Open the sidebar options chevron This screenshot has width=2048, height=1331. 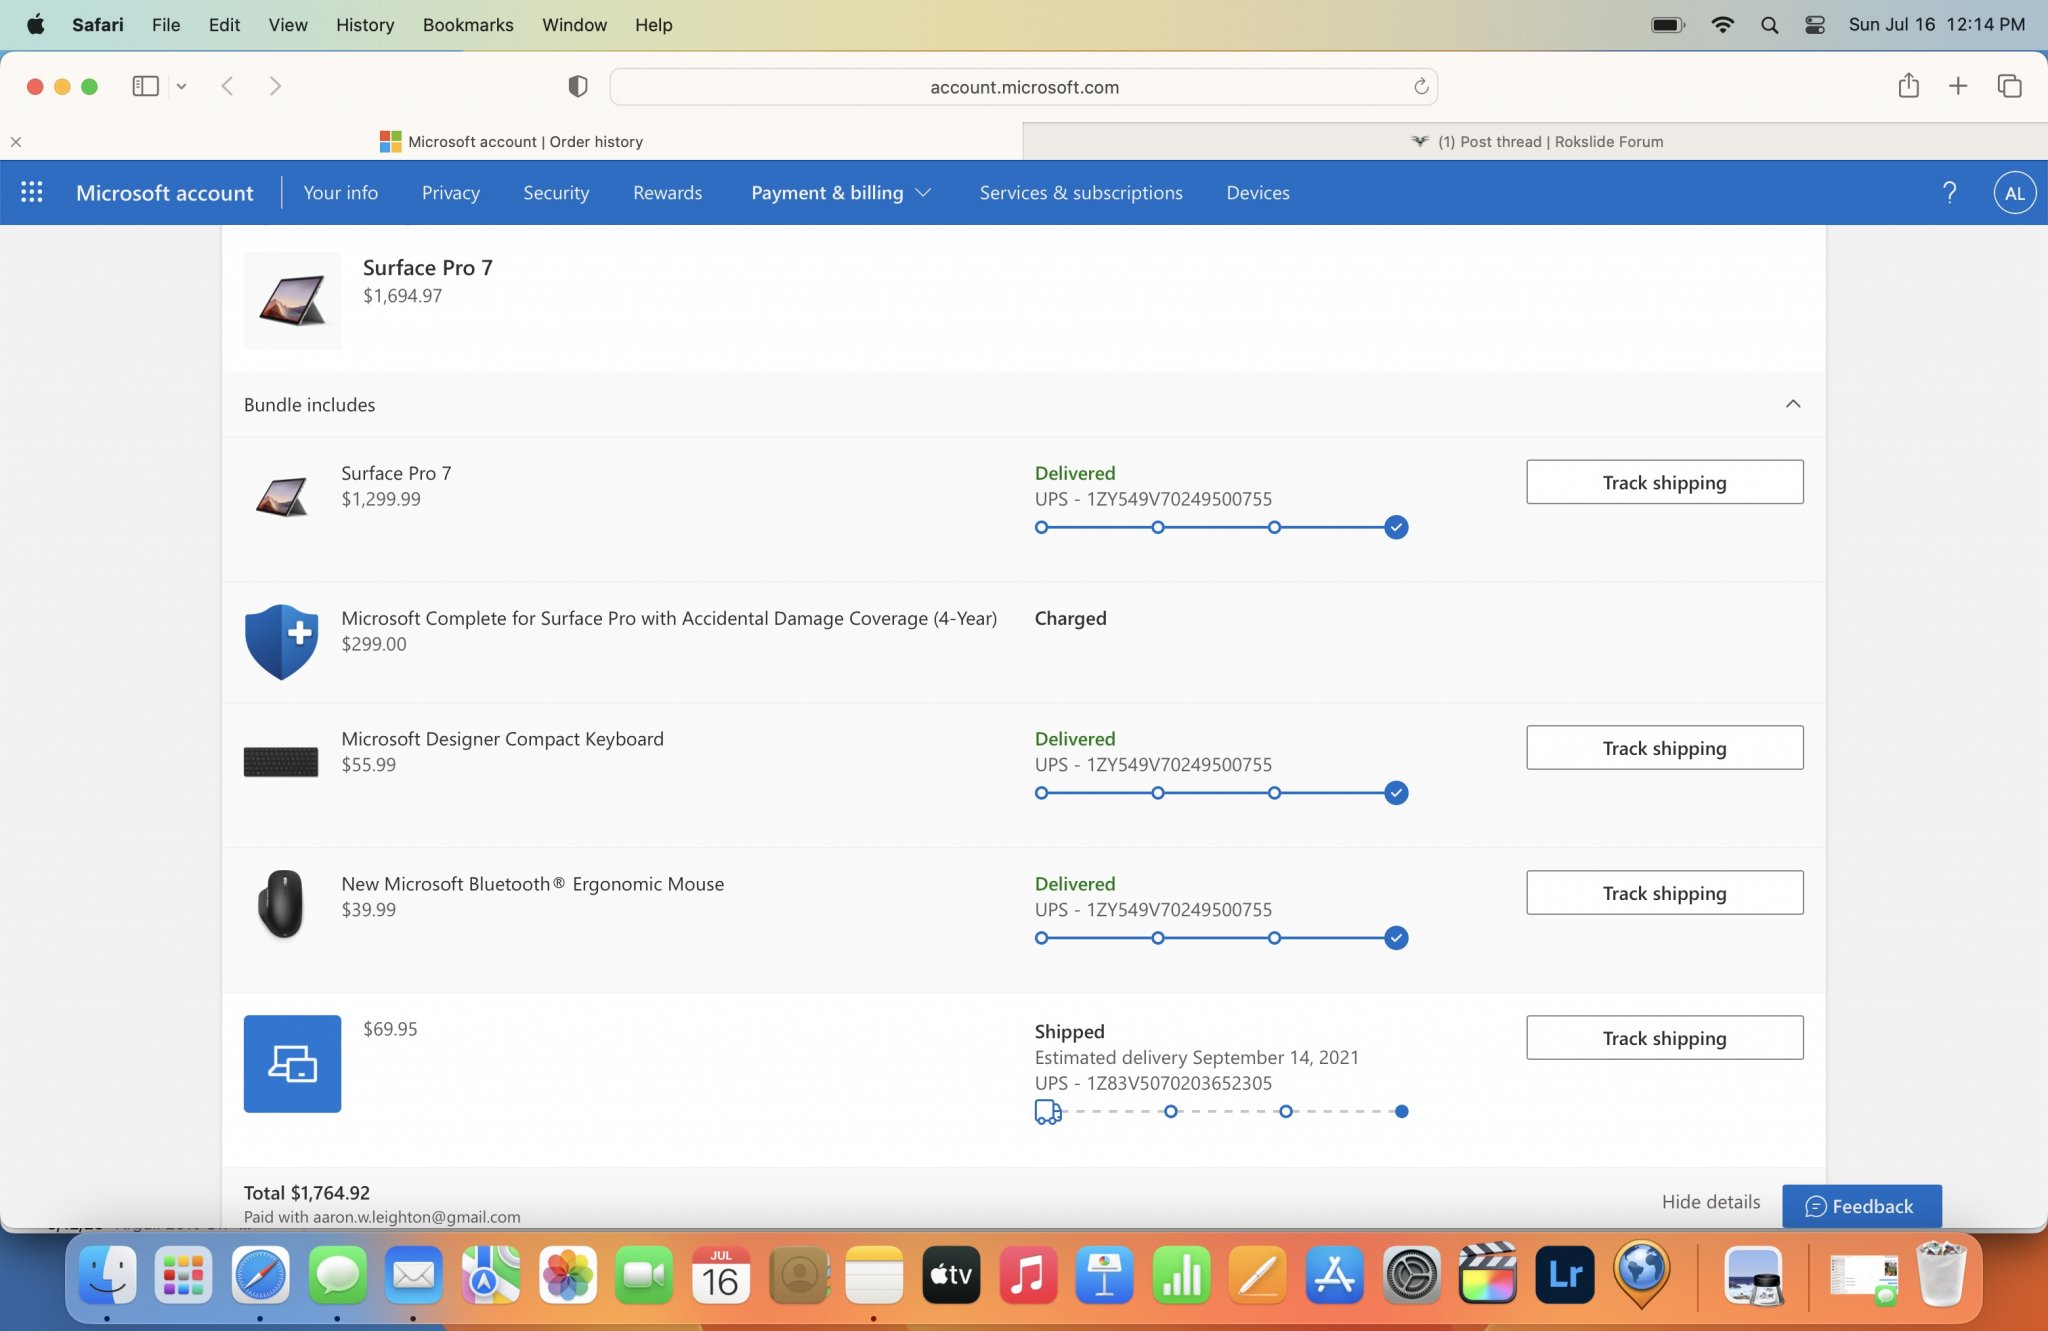(181, 86)
